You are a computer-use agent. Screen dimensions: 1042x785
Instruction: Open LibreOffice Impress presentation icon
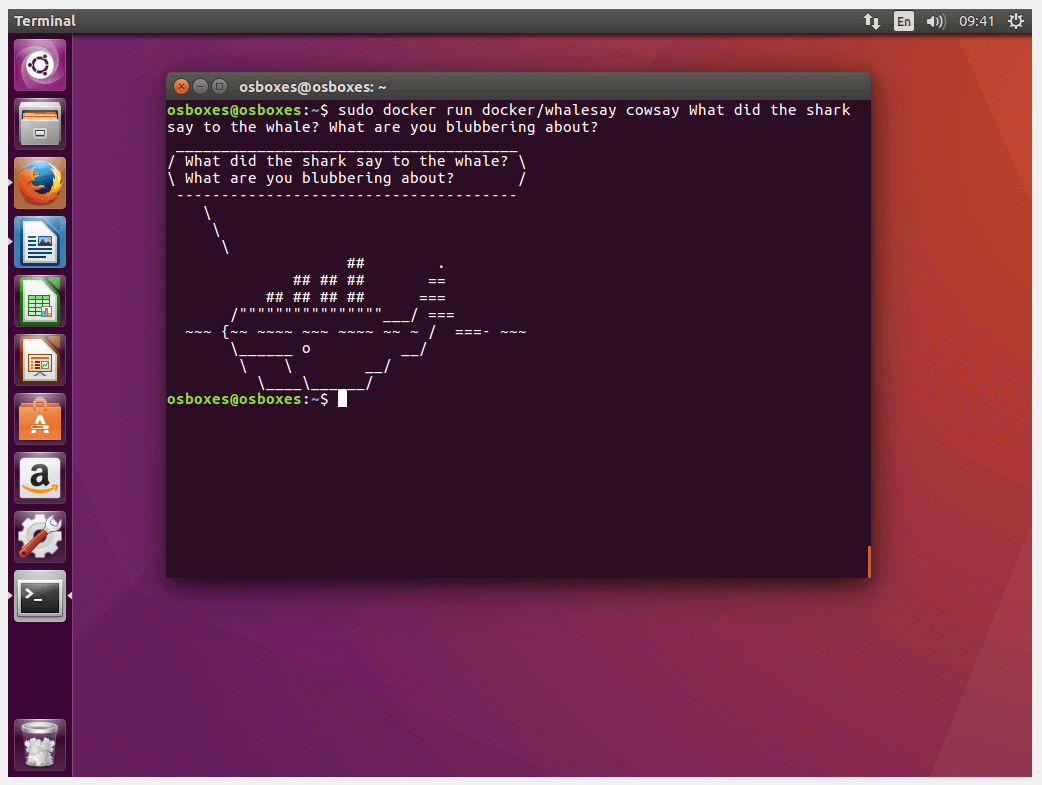pos(40,360)
